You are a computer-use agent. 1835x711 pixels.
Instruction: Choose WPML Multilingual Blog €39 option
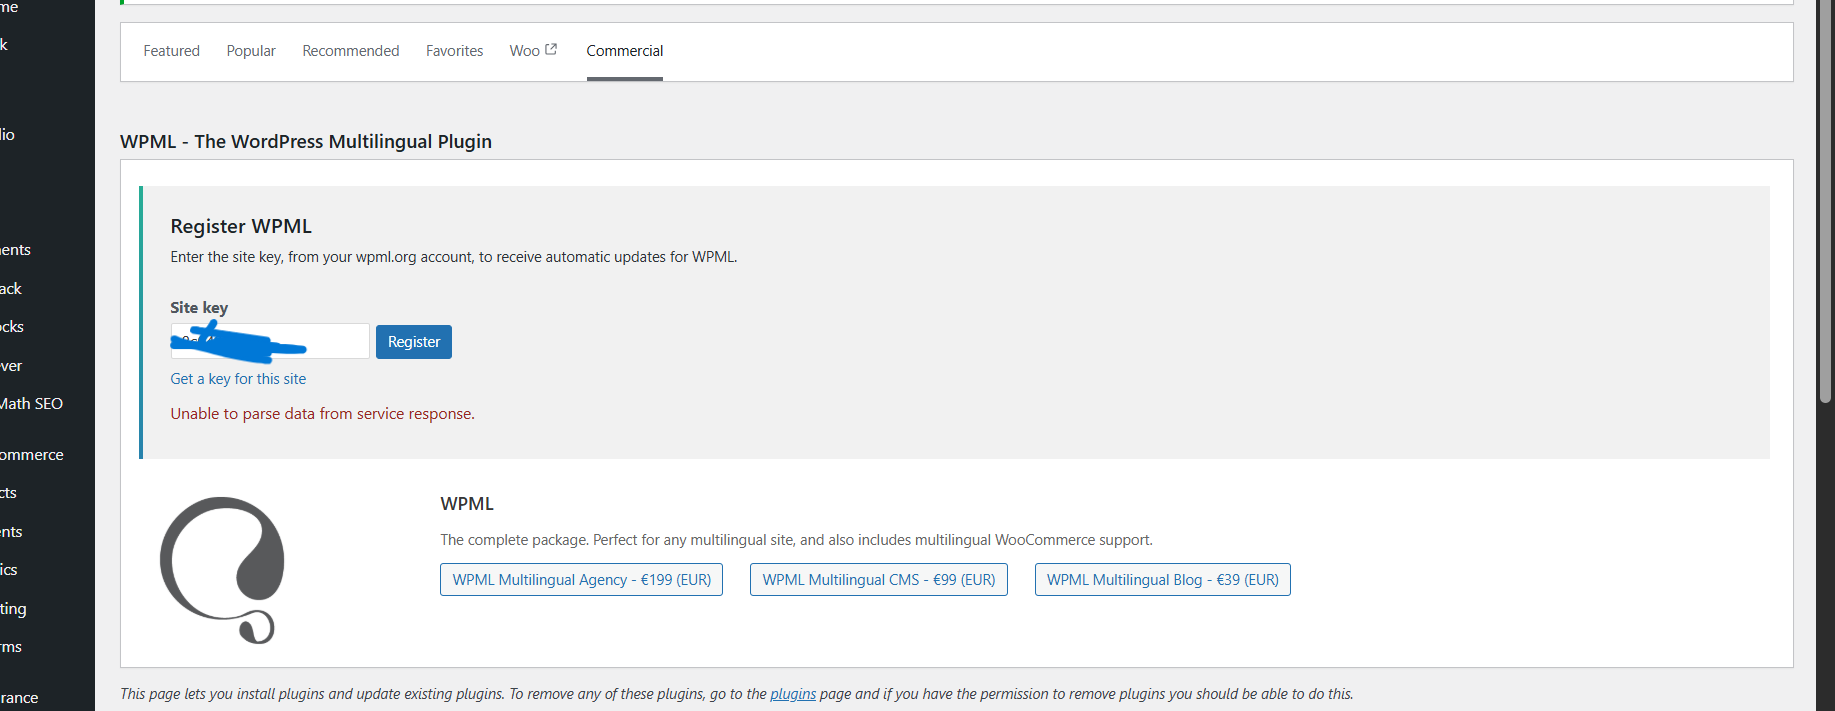1163,580
